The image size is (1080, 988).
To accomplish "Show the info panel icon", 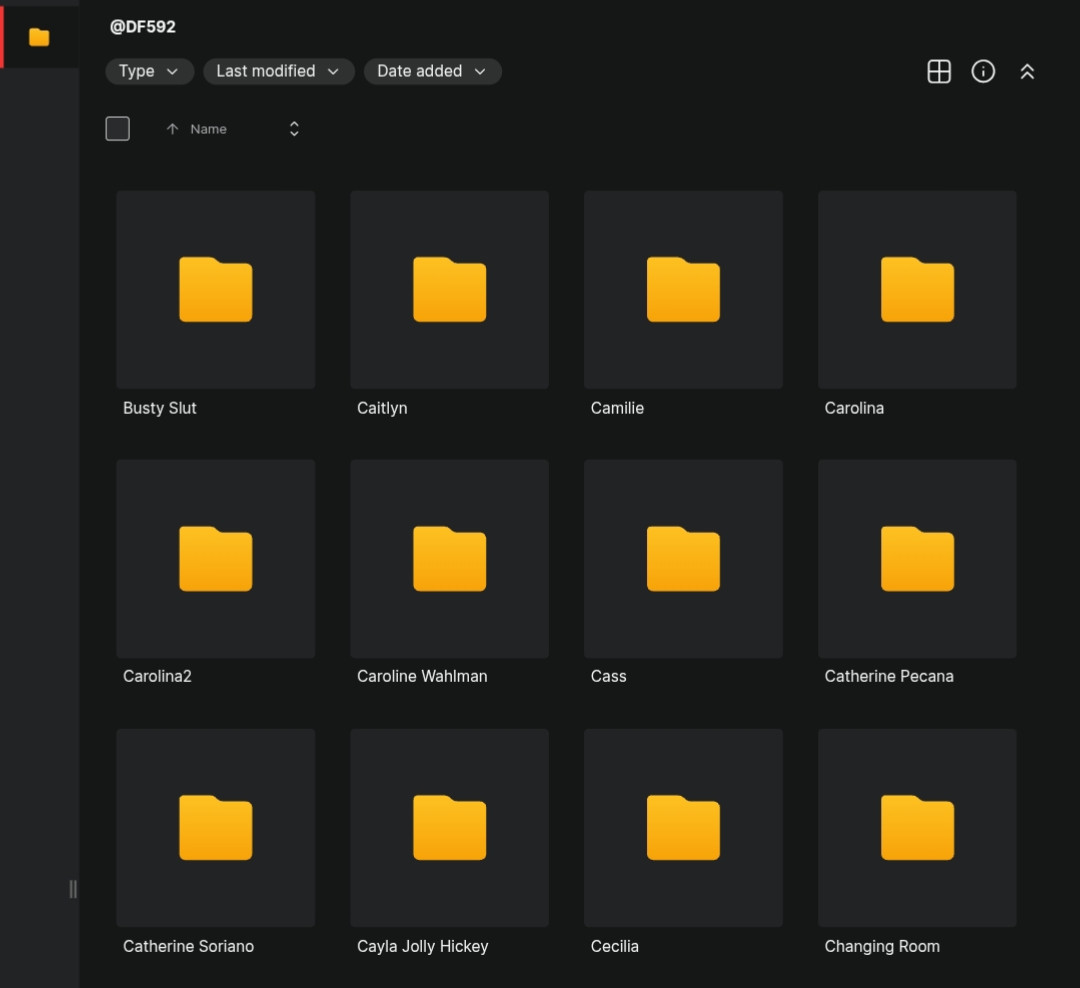I will 983,72.
